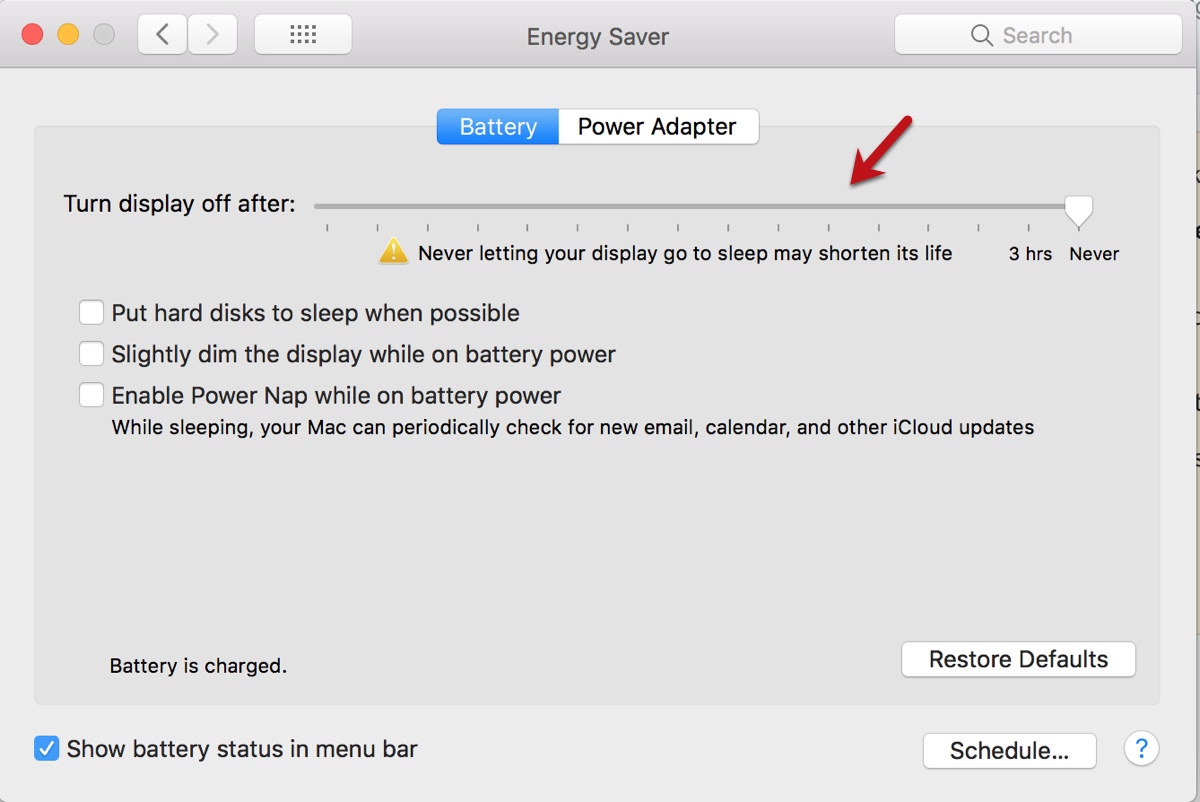Viewport: 1200px width, 802px height.
Task: Switch to the Power Adapter tab
Action: point(657,127)
